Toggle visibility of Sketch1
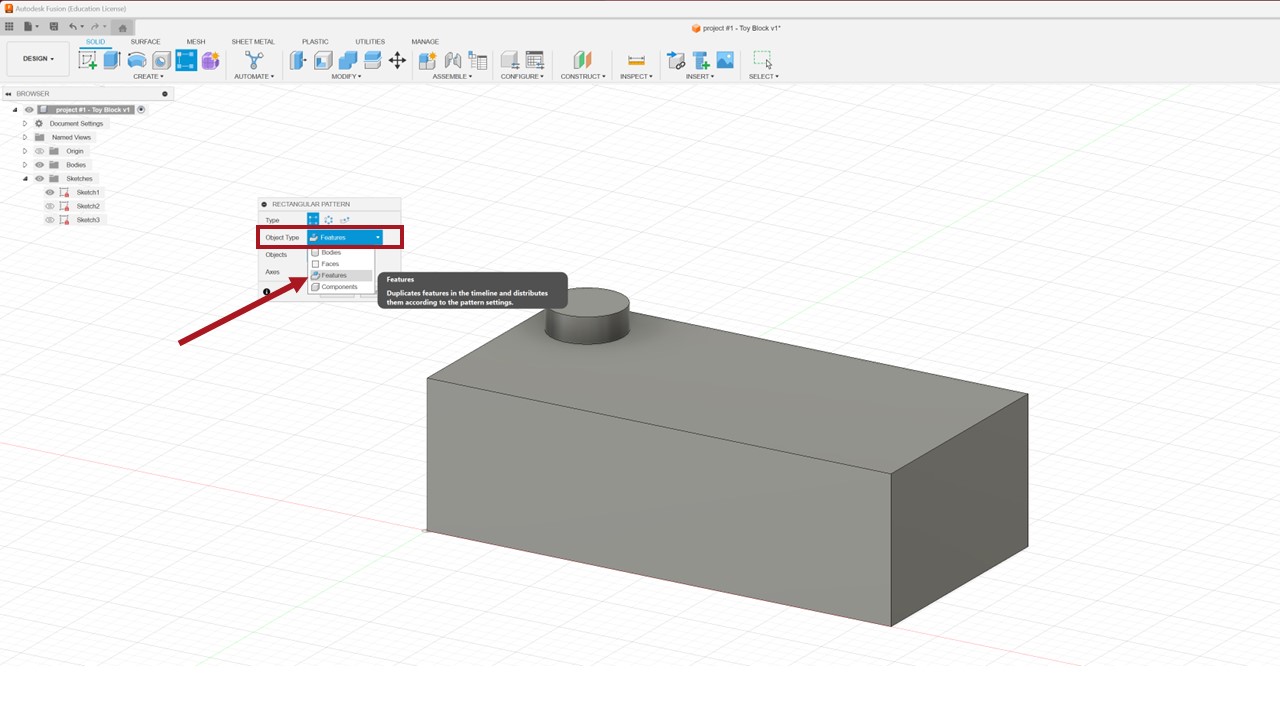Viewport: 1280px width, 720px height. coord(50,192)
